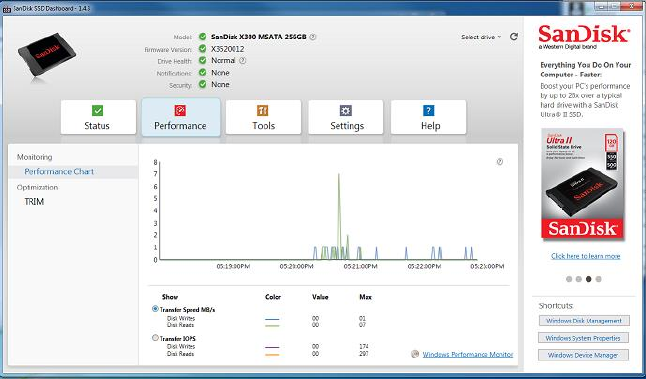Click the SanDisk SSD drive image
Screen dimensions: 646x379
pos(46,56)
